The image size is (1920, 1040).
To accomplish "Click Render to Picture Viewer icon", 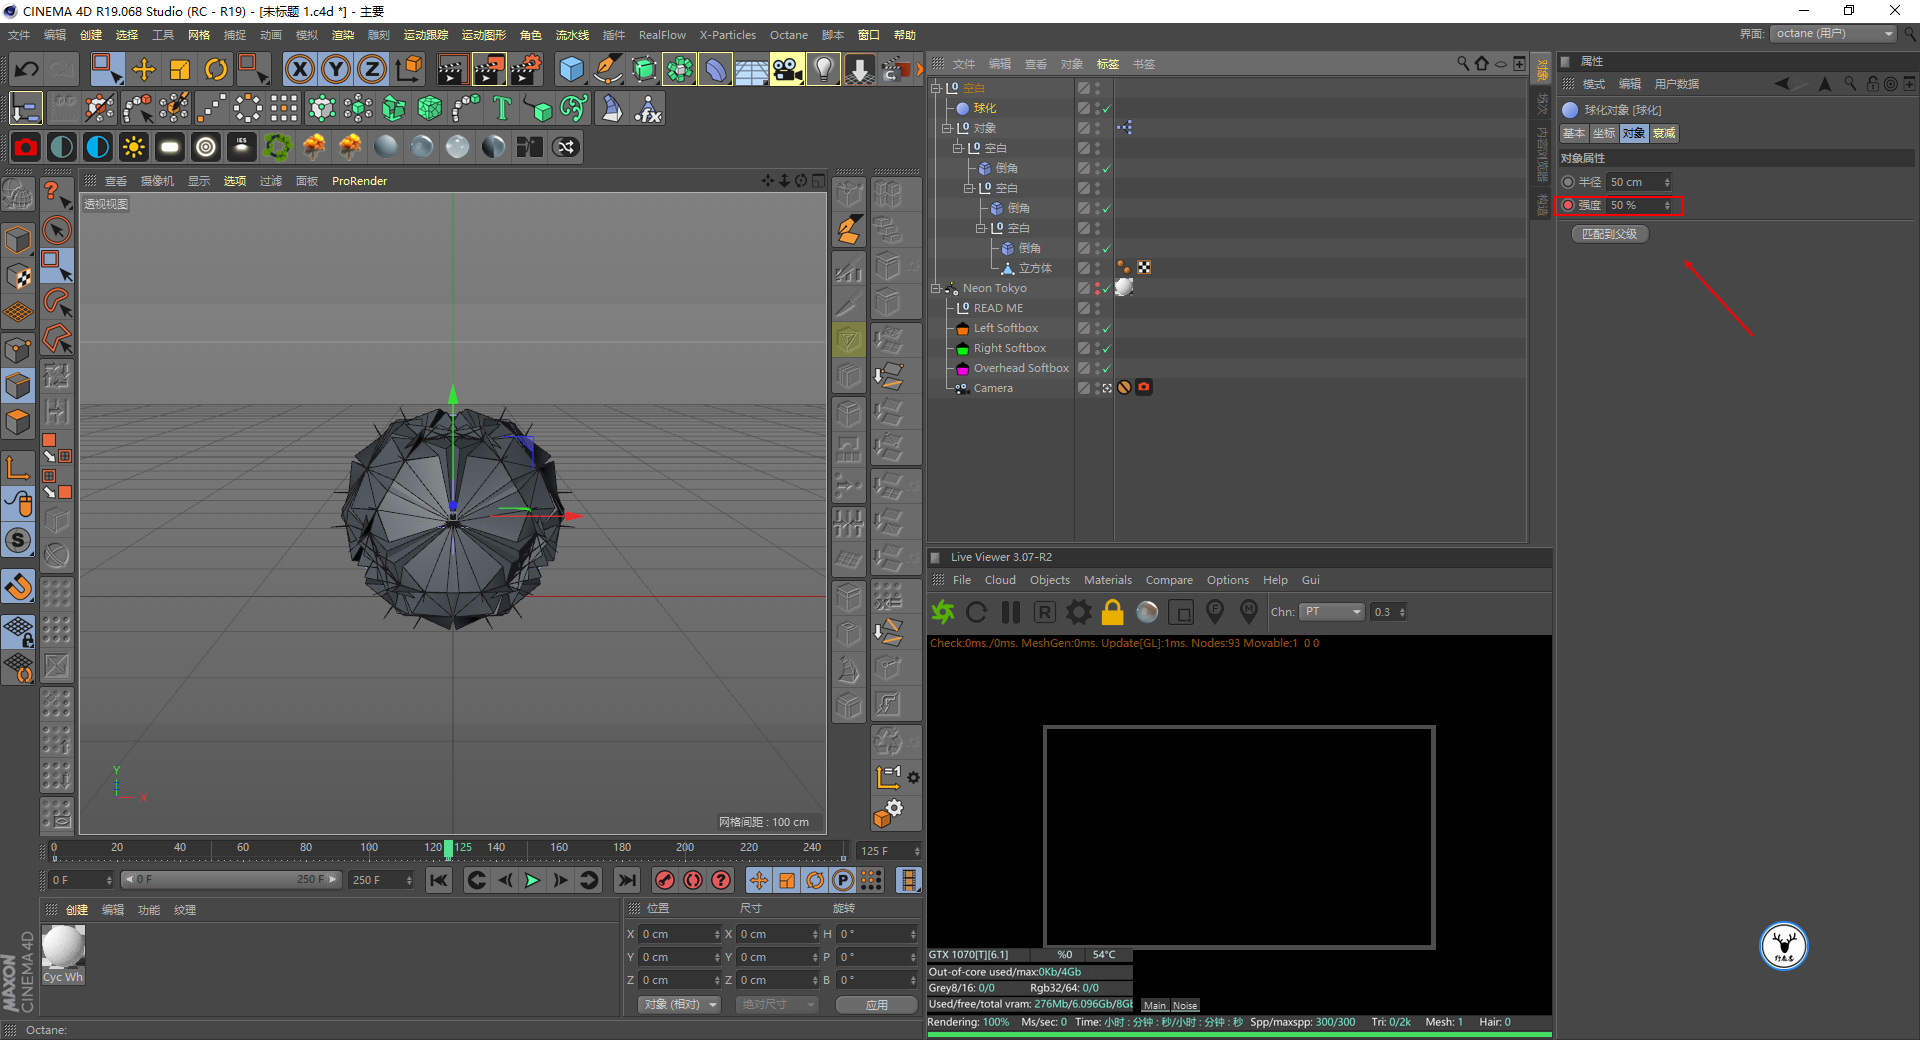I will pyautogui.click(x=489, y=69).
